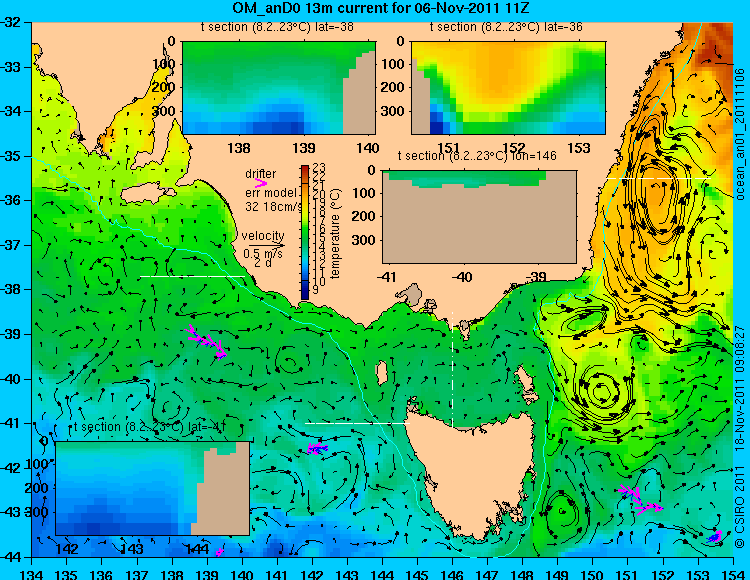Click the magenta drifter track near 151.5E, 43S
750x580 pixels.
coord(641,500)
